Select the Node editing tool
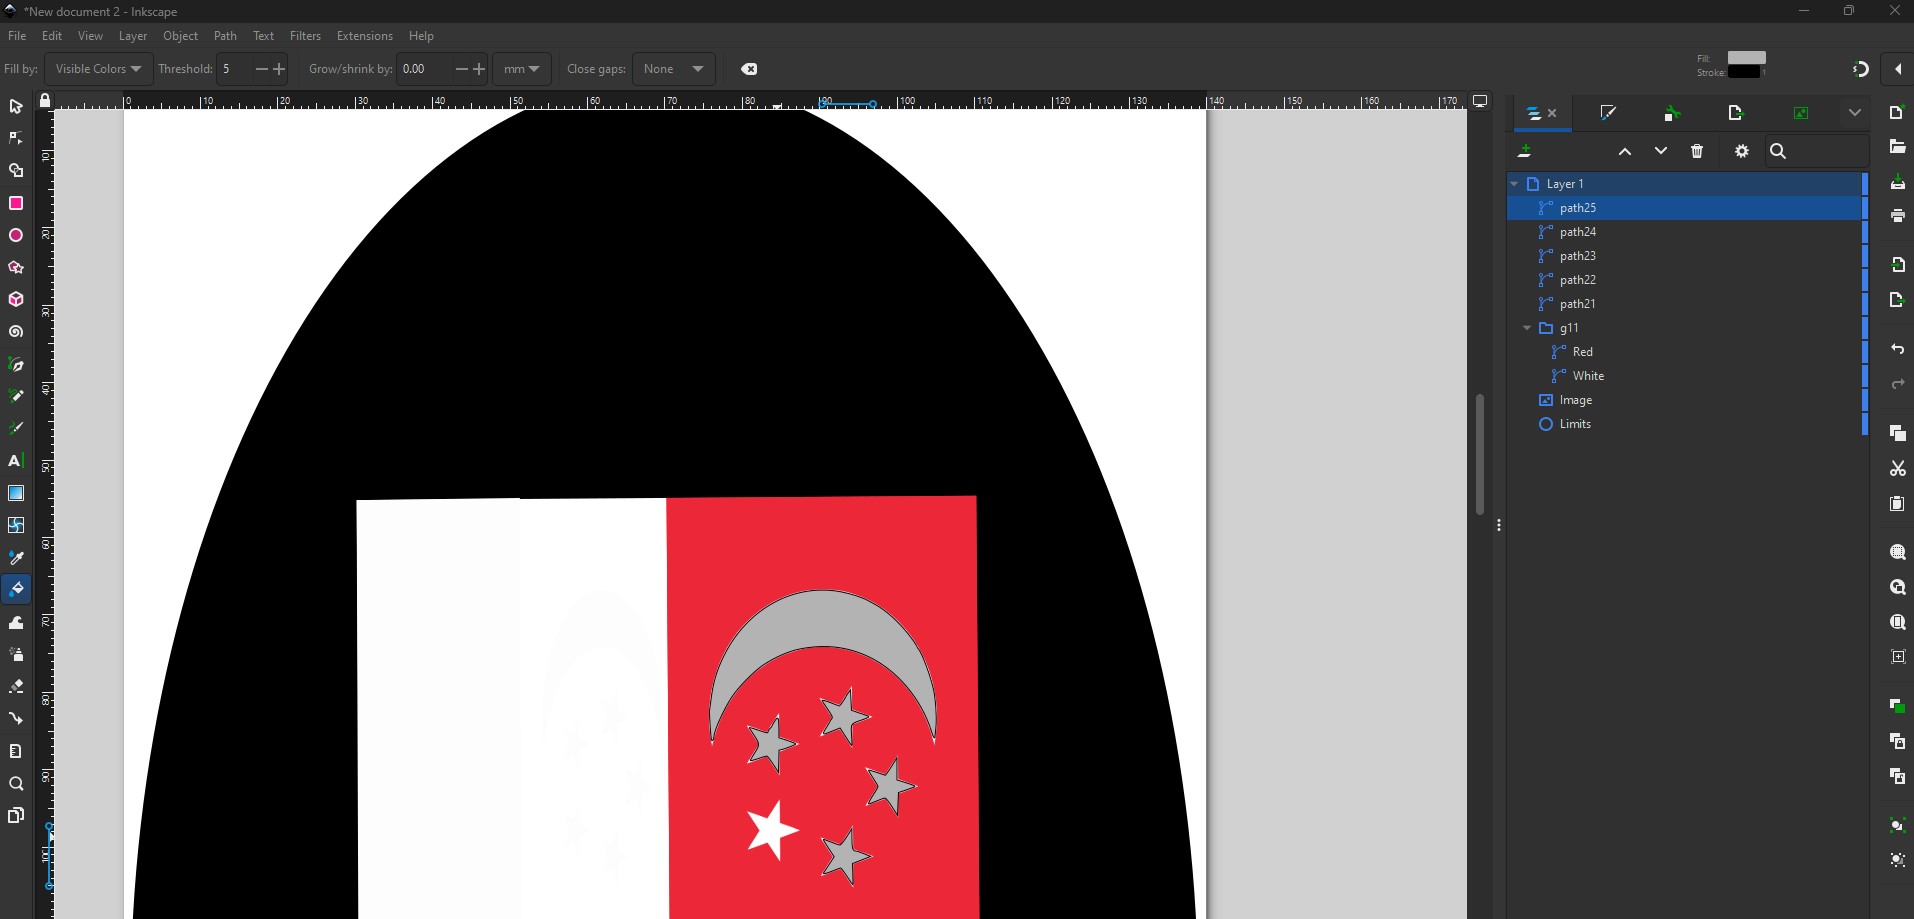1914x919 pixels. (x=16, y=139)
